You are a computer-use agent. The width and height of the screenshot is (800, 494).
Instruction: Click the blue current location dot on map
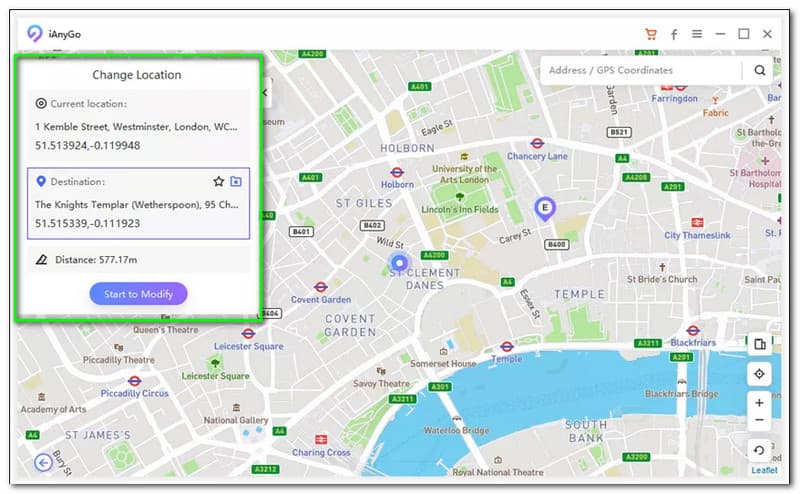(399, 263)
